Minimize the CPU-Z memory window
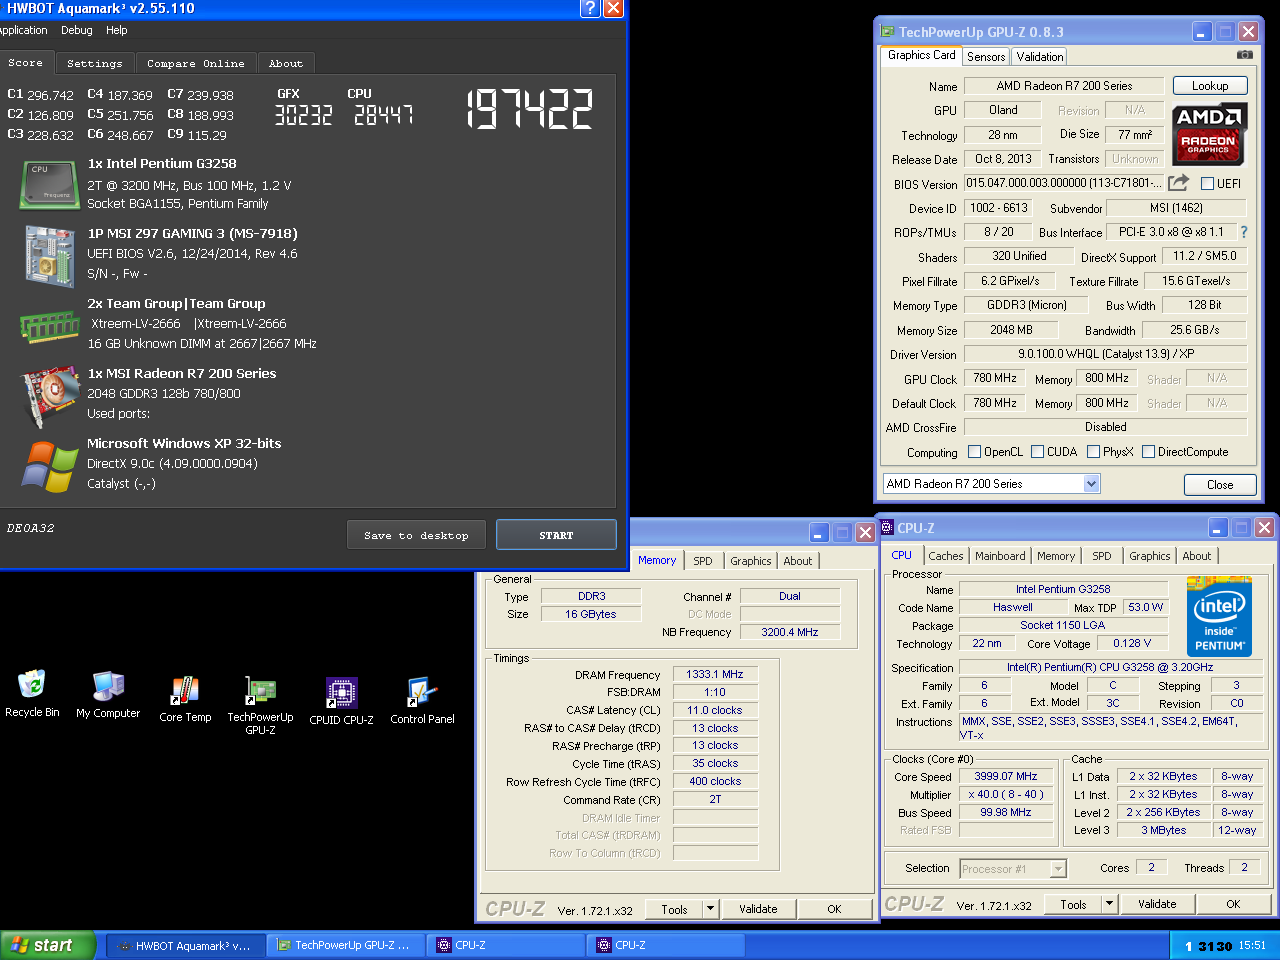Viewport: 1280px width, 960px height. coord(819,532)
